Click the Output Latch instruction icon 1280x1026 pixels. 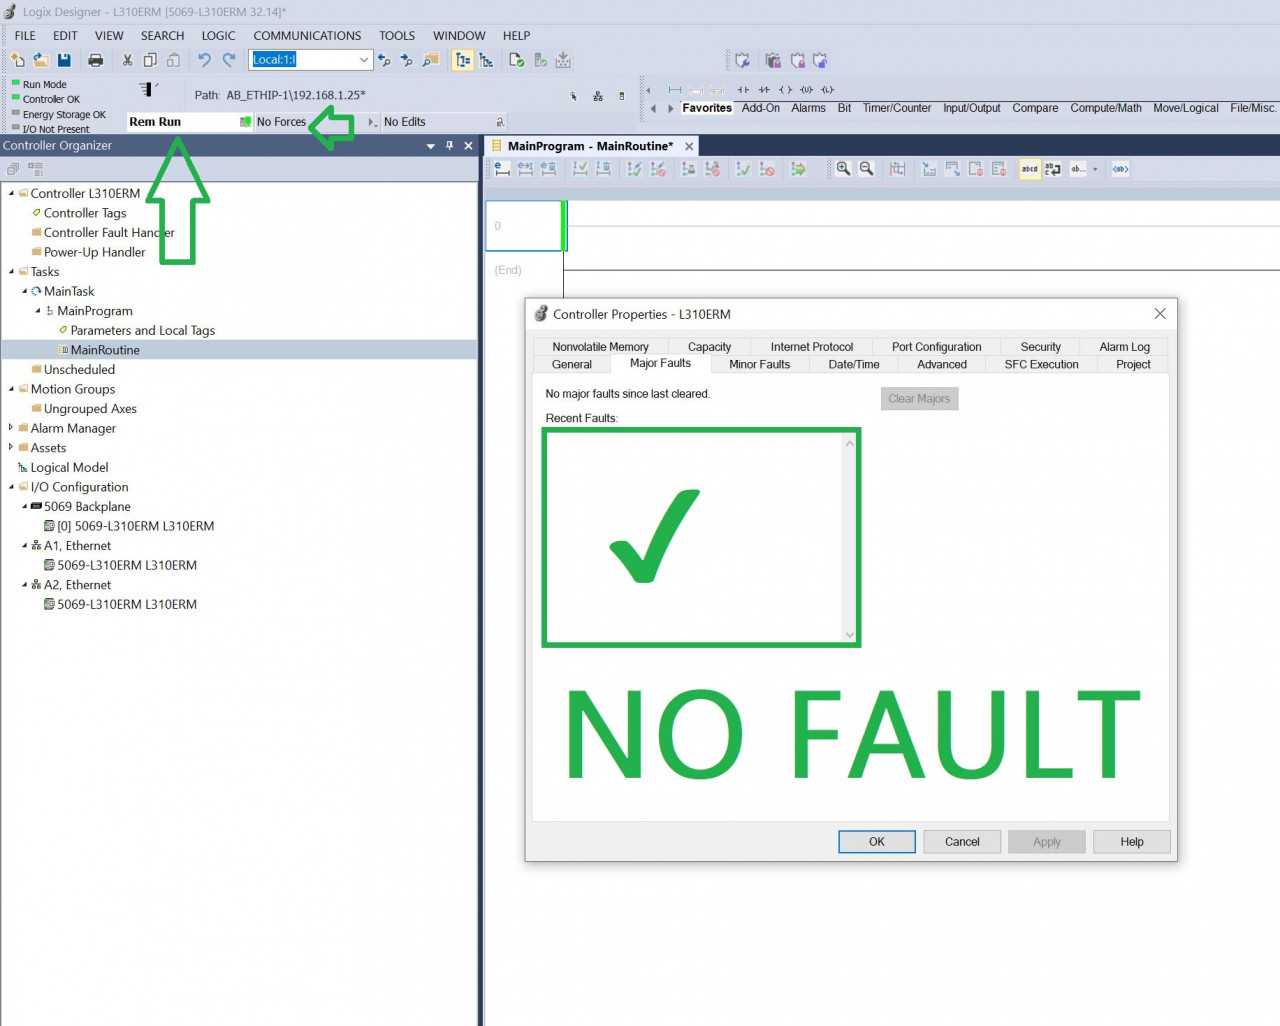(828, 90)
